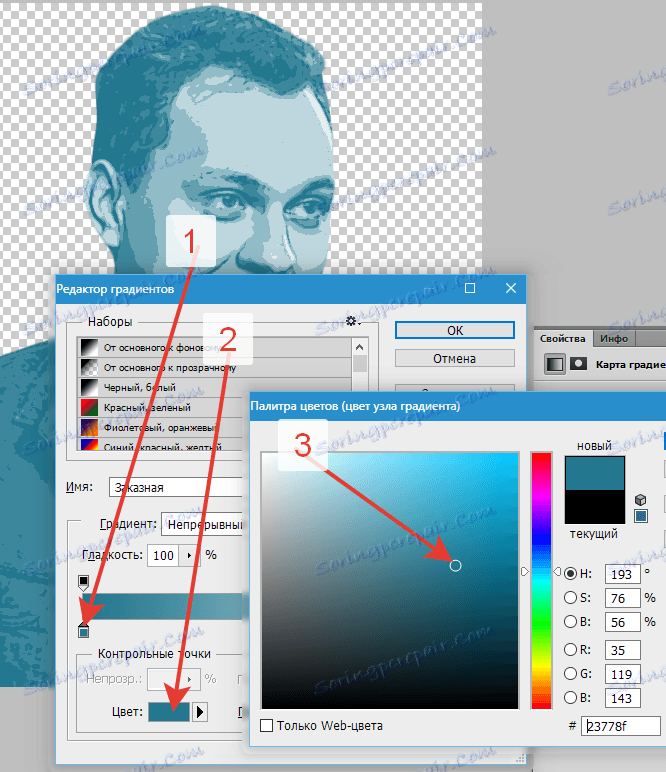Select the 'От основного к прозрачному' gradient preset
The image size is (666, 772).
tap(214, 367)
